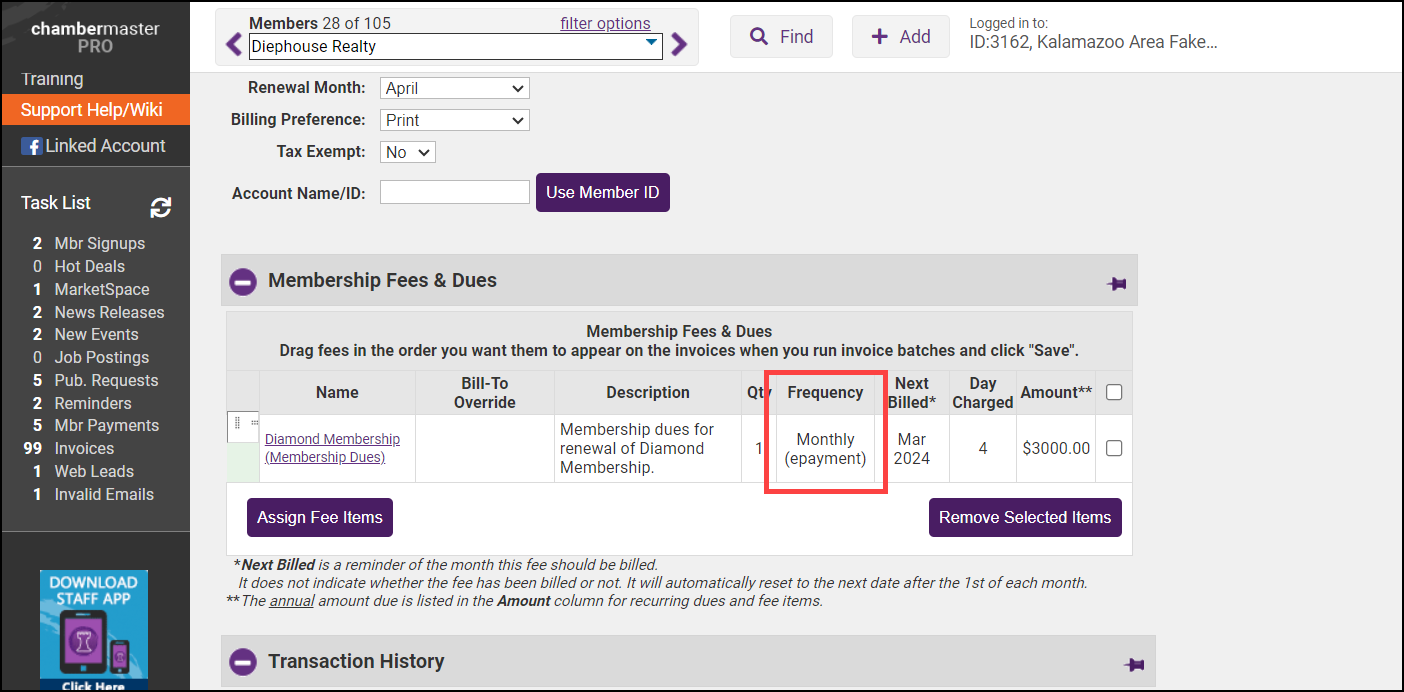Open the Renewal Month dropdown
This screenshot has height=692, width=1404.
tap(455, 88)
